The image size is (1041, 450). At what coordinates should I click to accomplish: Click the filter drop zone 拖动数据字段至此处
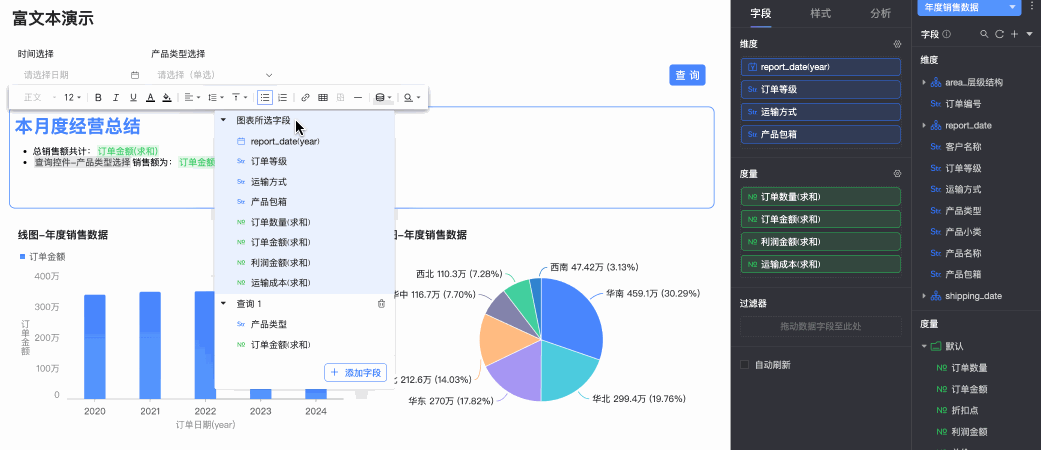(x=821, y=327)
